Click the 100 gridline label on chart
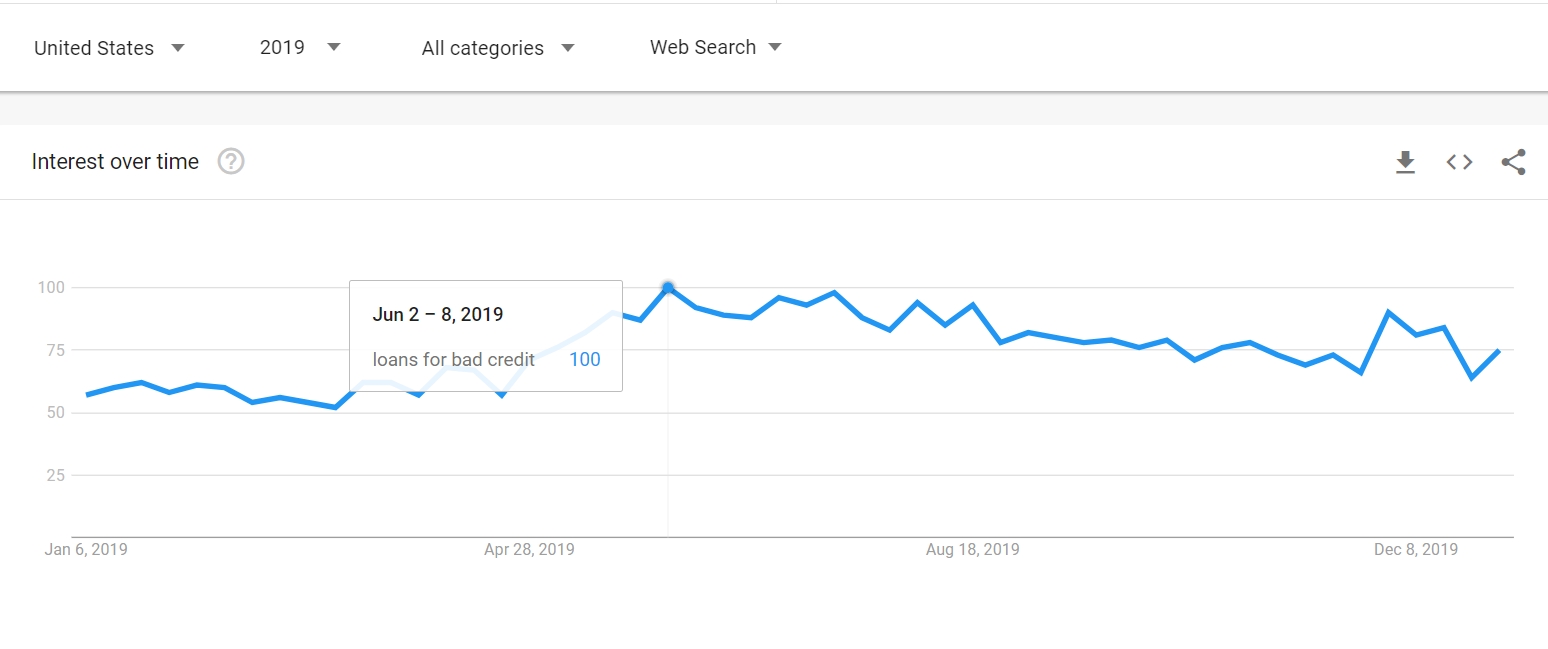Screen dimensions: 1548x649 pyautogui.click(x=49, y=287)
